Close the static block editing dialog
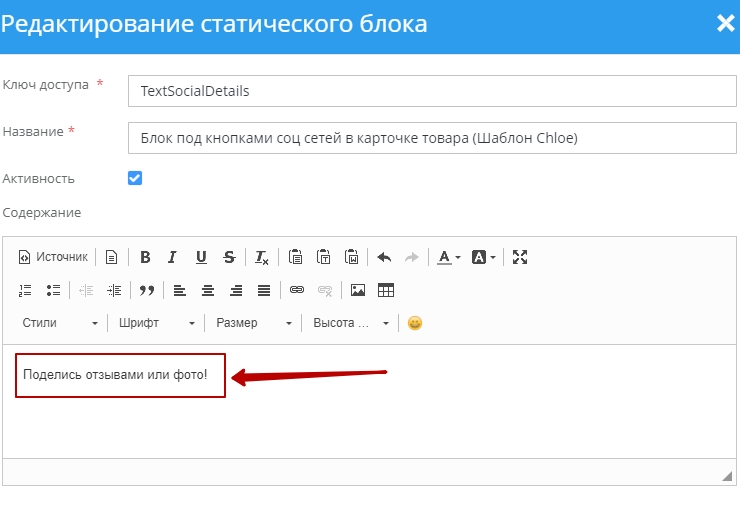Viewport: 740px width, 505px height. [x=725, y=23]
